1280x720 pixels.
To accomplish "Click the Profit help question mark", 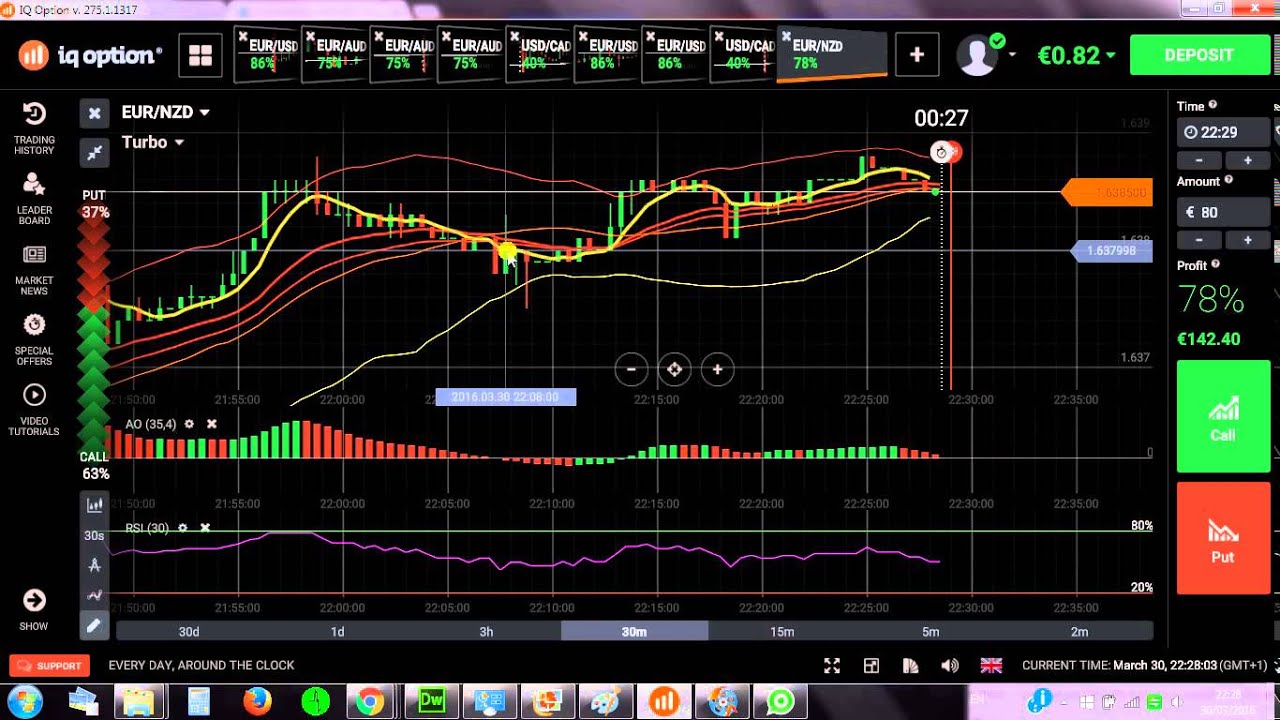I will tap(1216, 265).
